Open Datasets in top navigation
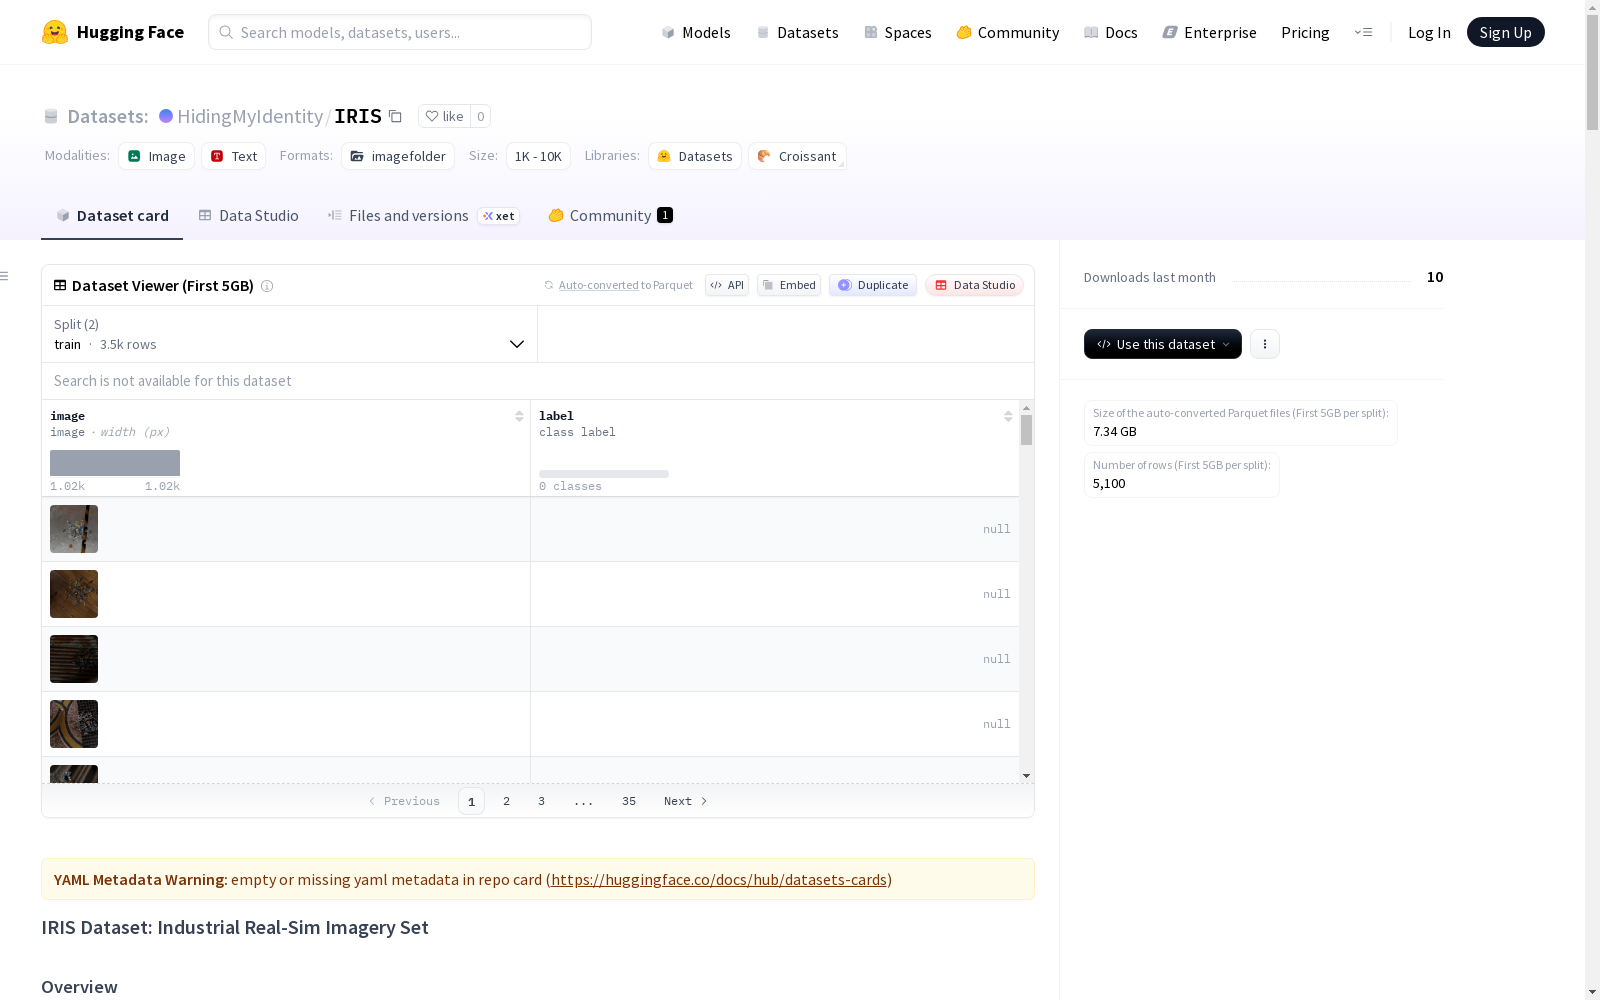This screenshot has width=1600, height=1000. tap(797, 32)
